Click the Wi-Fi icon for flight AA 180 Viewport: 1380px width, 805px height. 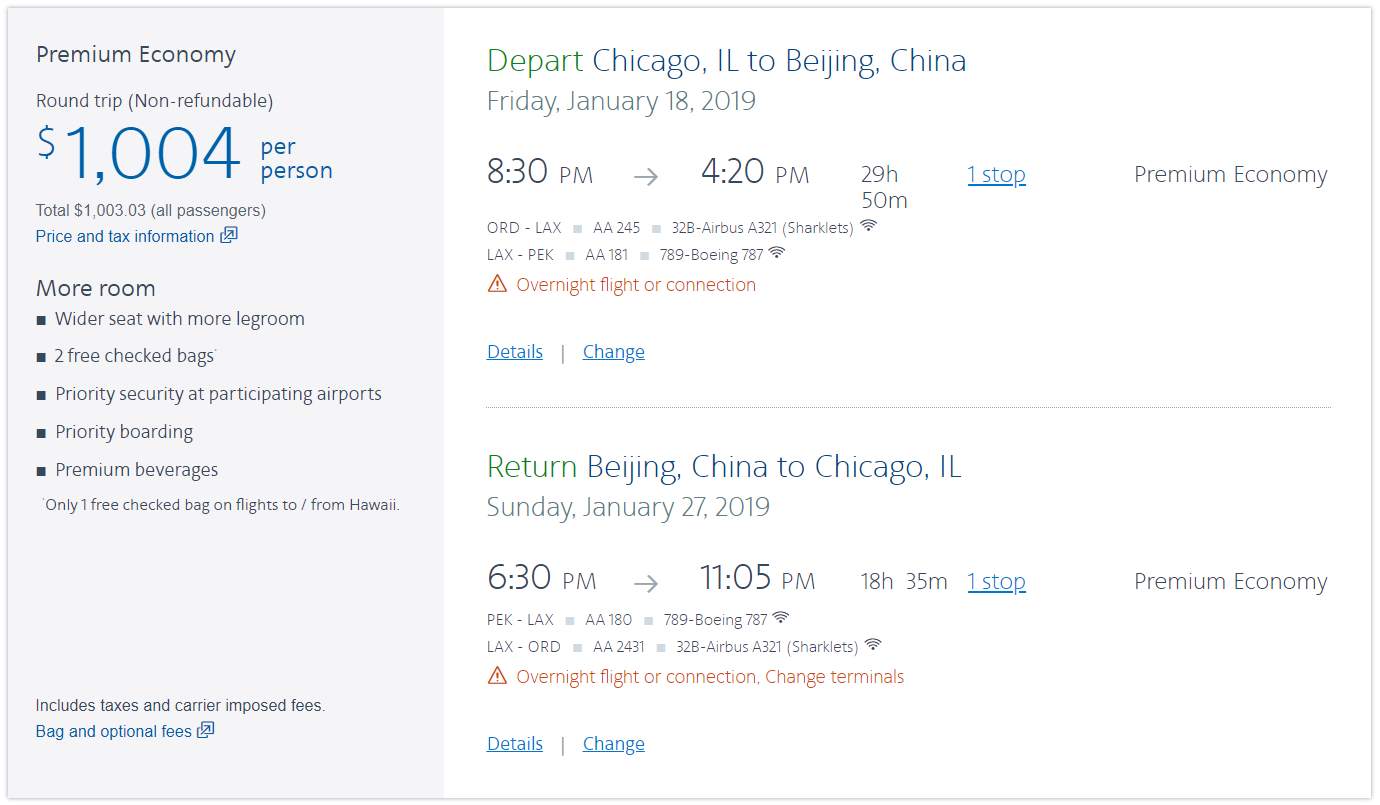781,618
